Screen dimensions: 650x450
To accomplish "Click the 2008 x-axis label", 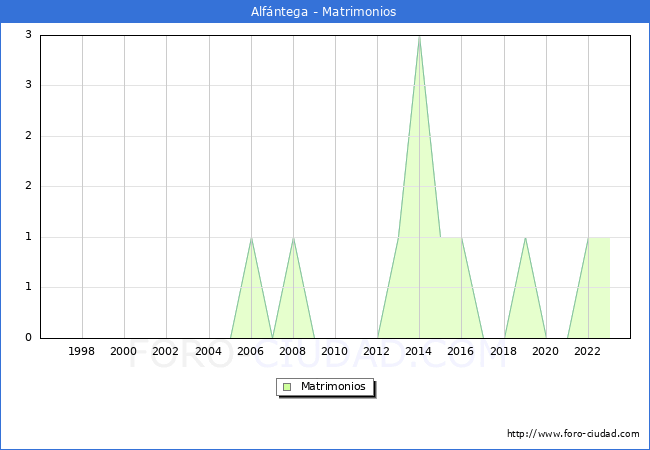I will [293, 351].
